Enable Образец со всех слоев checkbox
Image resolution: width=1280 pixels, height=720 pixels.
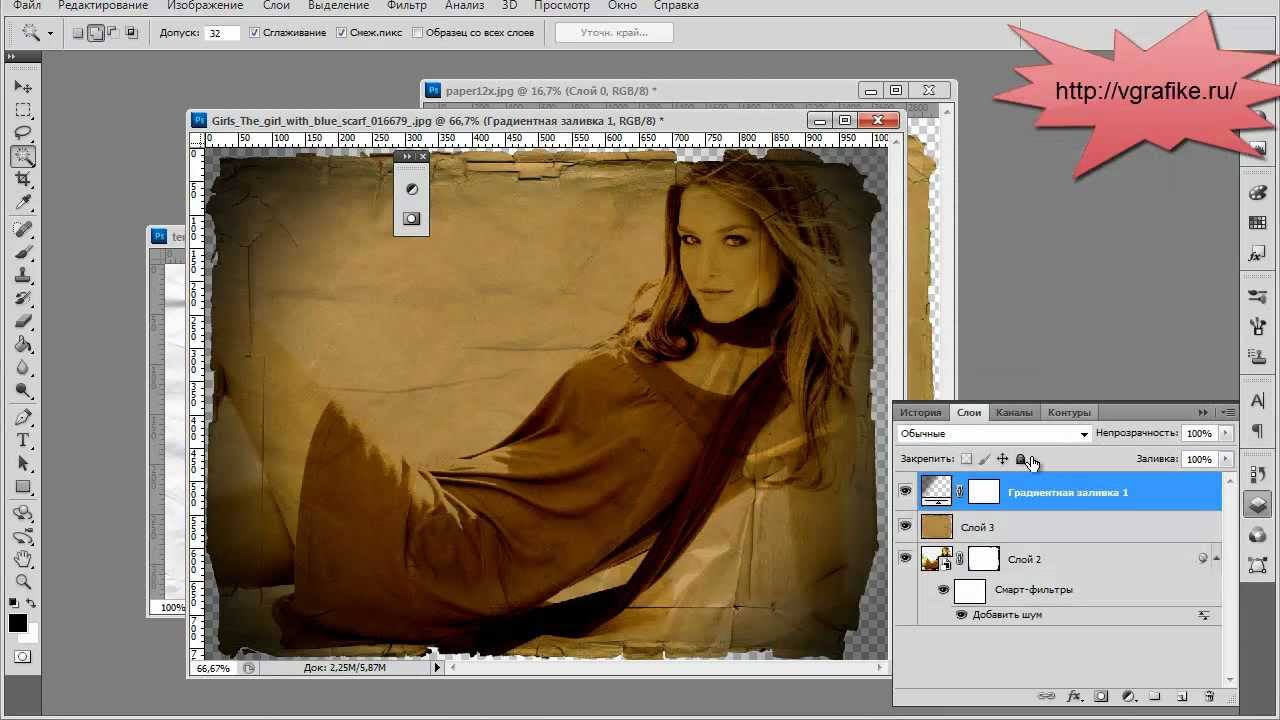(418, 33)
